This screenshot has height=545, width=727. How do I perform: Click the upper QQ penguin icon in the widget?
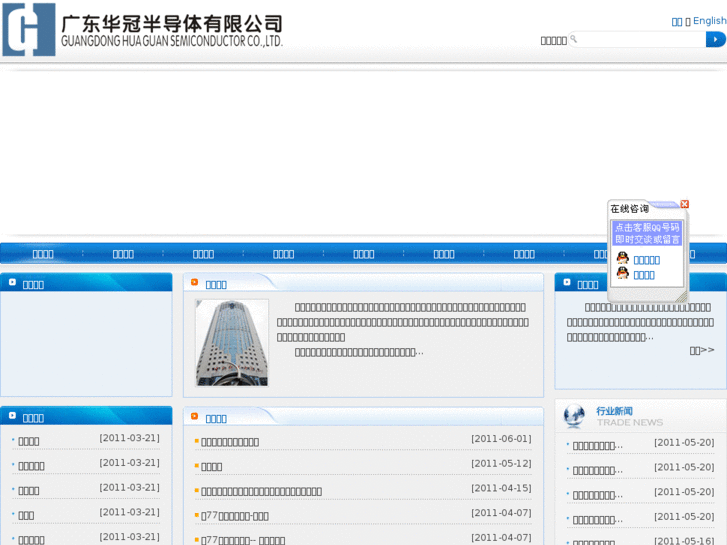pos(623,258)
